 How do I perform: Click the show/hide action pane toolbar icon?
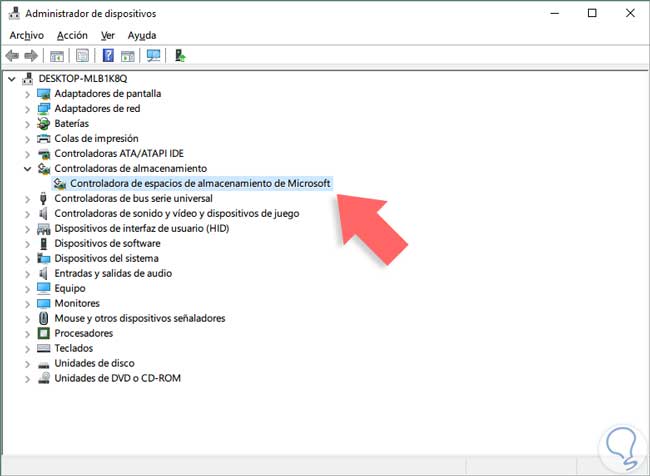pyautogui.click(x=128, y=56)
